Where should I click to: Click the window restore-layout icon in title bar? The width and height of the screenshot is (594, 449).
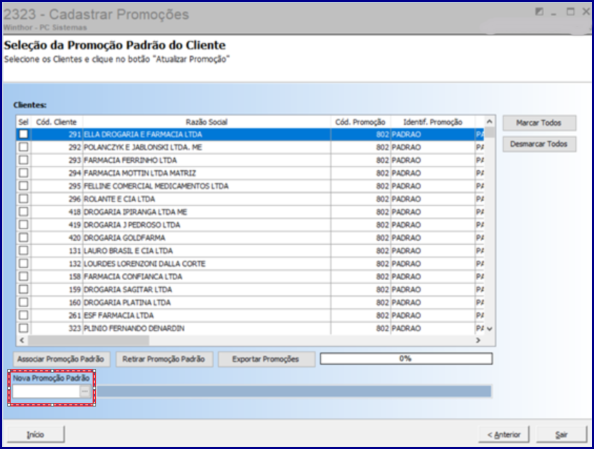(x=539, y=12)
